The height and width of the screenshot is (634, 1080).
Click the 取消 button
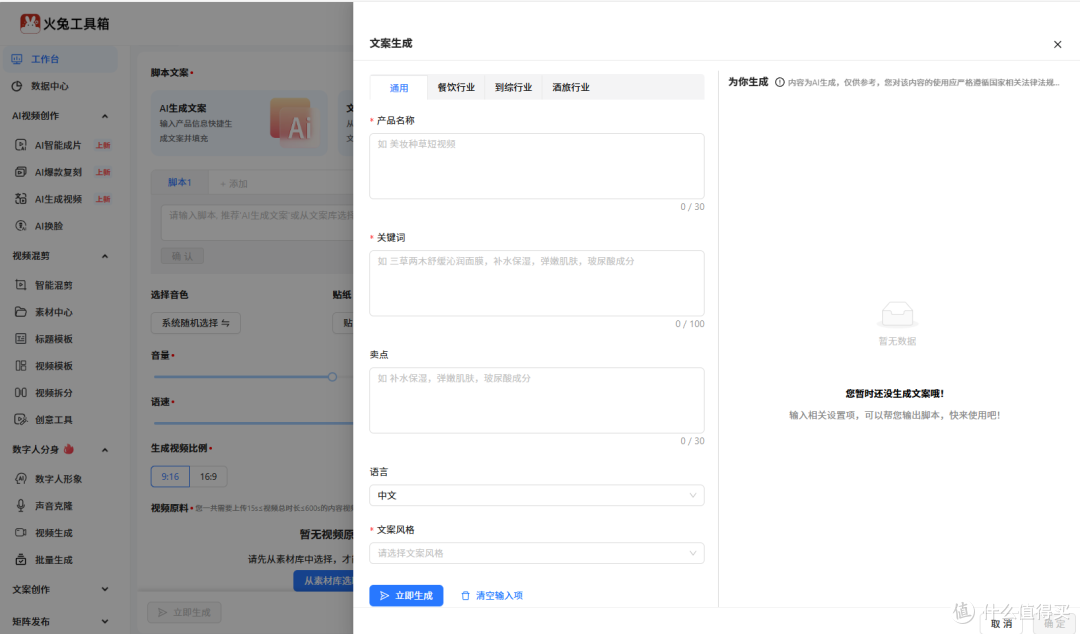pyautogui.click(x=1001, y=624)
